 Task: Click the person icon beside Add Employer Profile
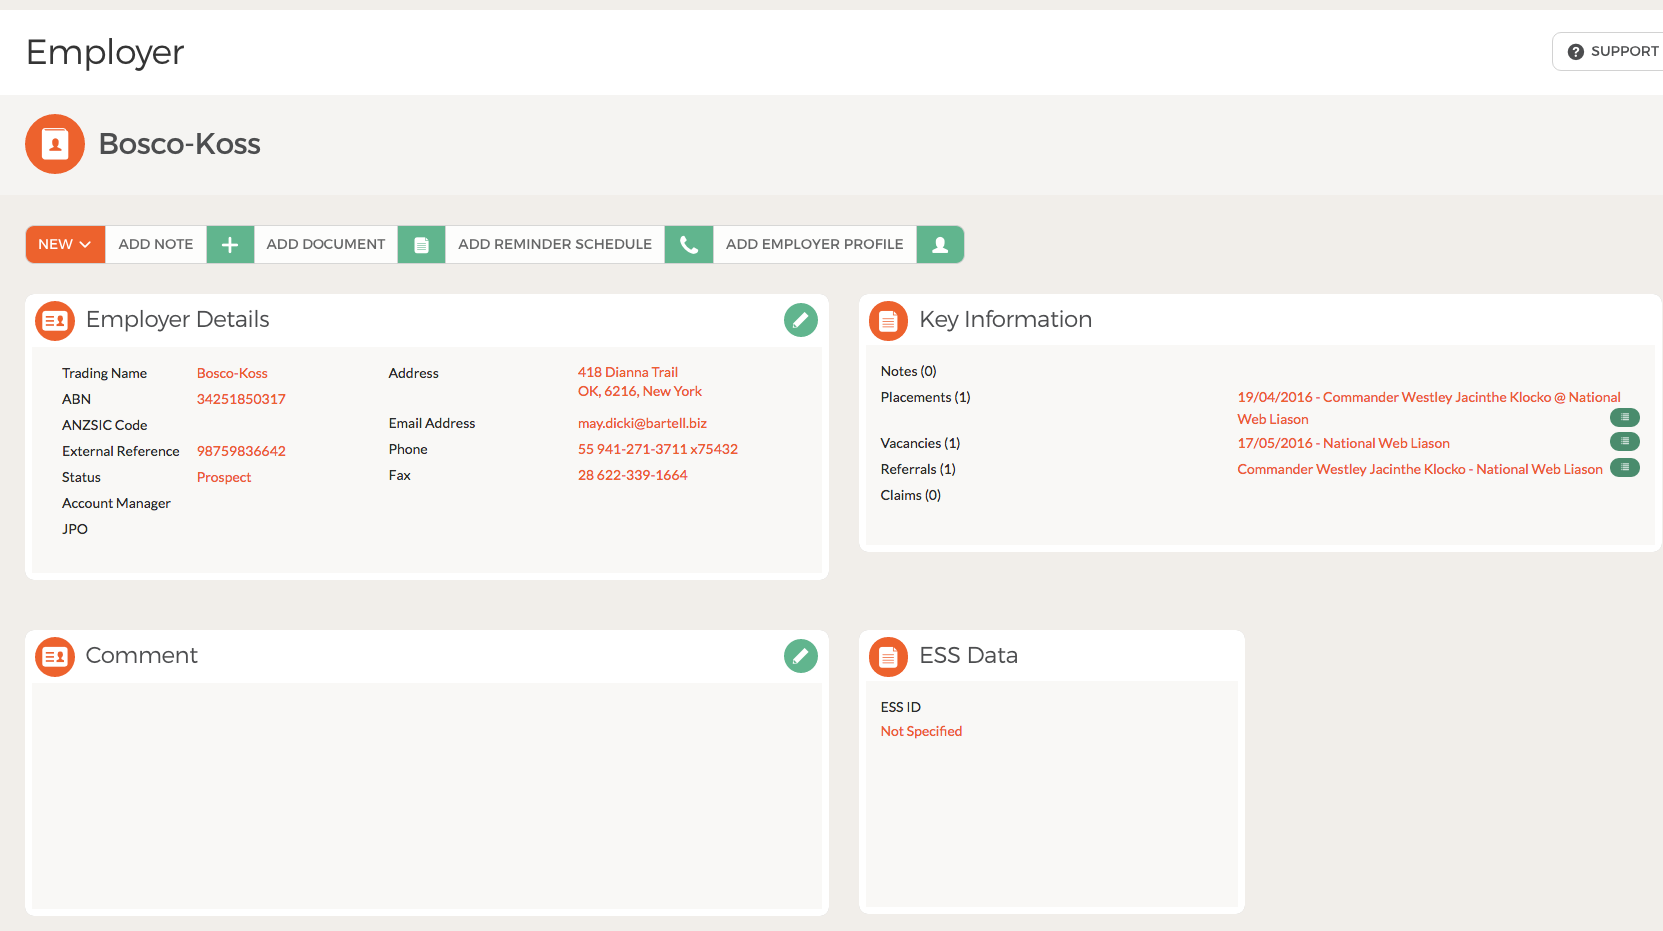[x=940, y=245]
